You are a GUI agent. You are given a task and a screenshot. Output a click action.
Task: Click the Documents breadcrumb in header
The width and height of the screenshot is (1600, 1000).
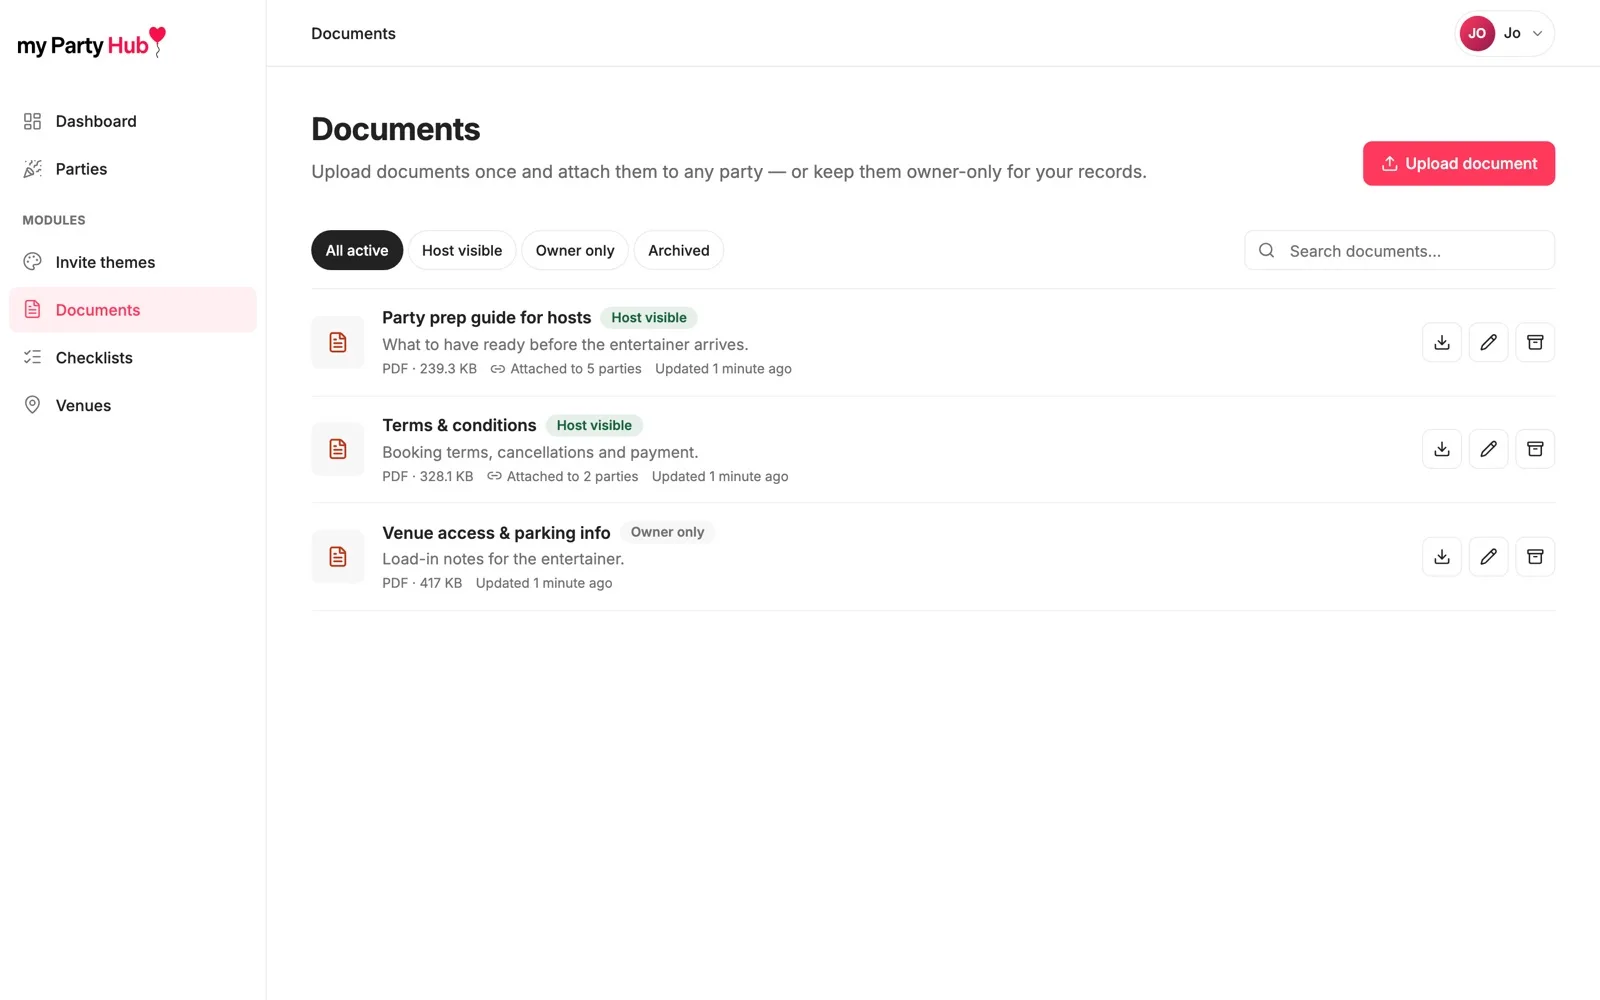pos(353,33)
